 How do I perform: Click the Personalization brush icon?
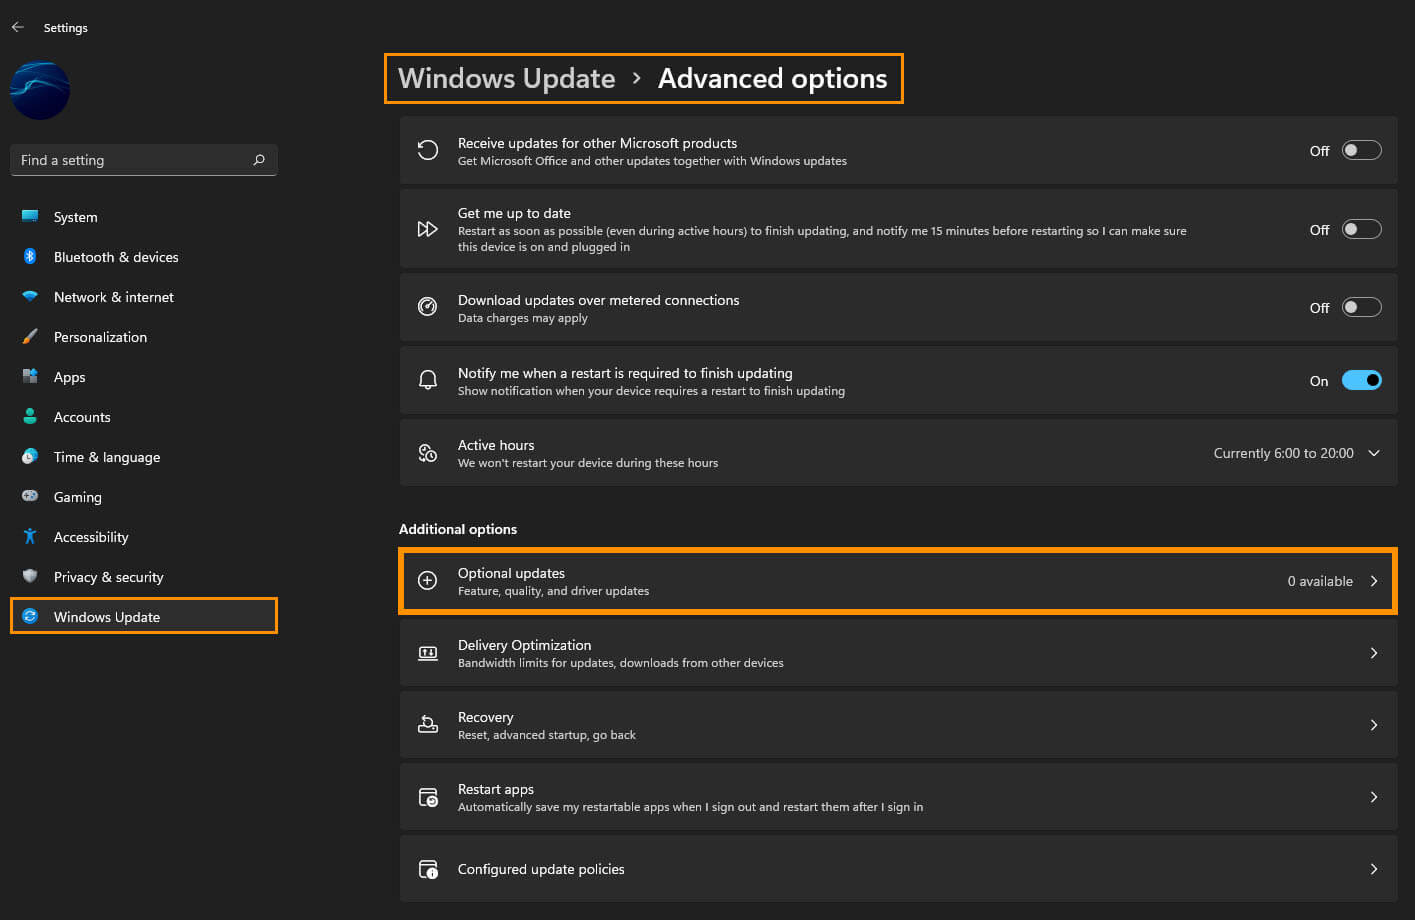[x=30, y=336]
